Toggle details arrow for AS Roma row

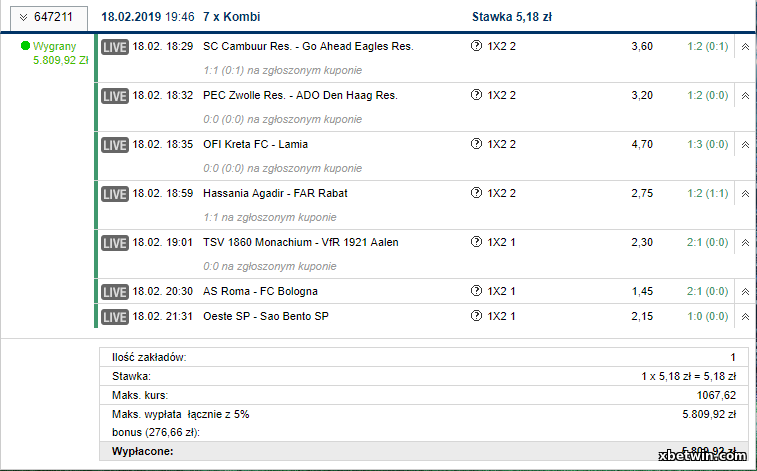tap(745, 292)
